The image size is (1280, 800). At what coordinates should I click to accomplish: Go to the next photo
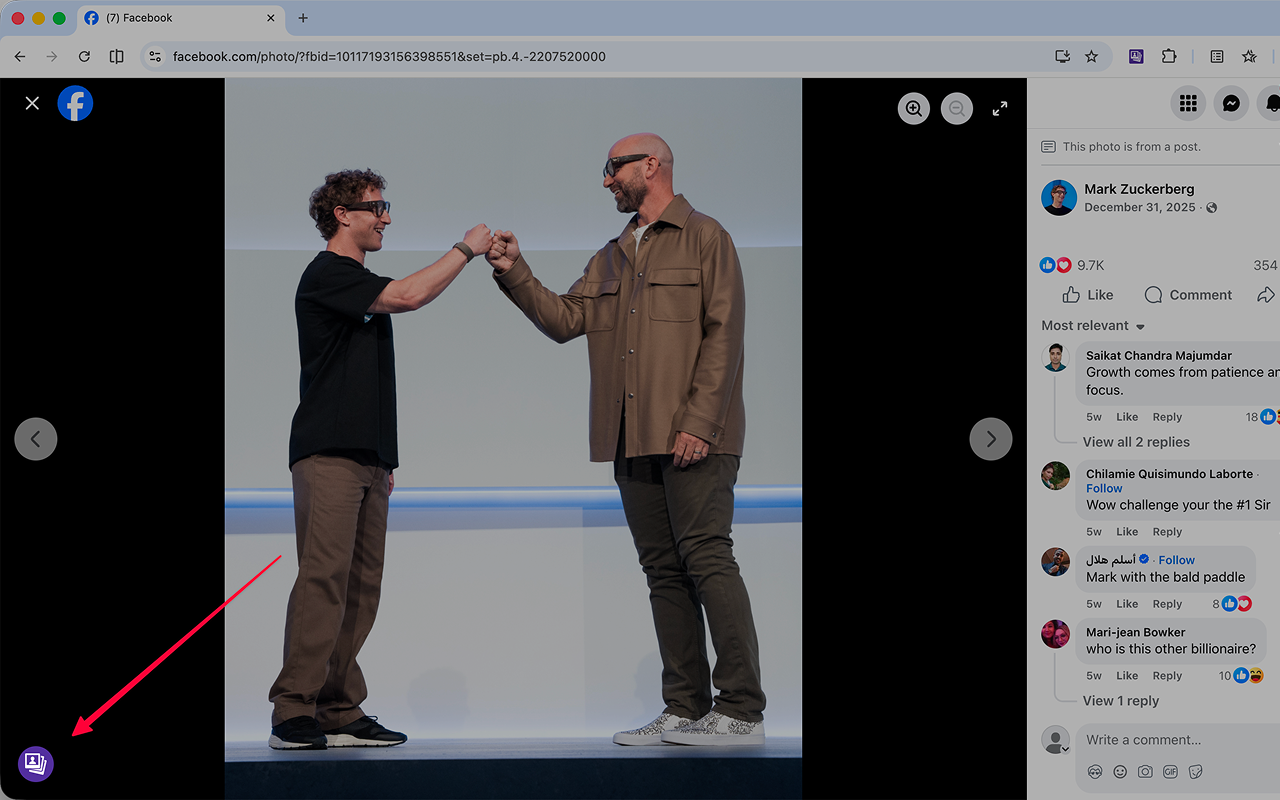(991, 439)
